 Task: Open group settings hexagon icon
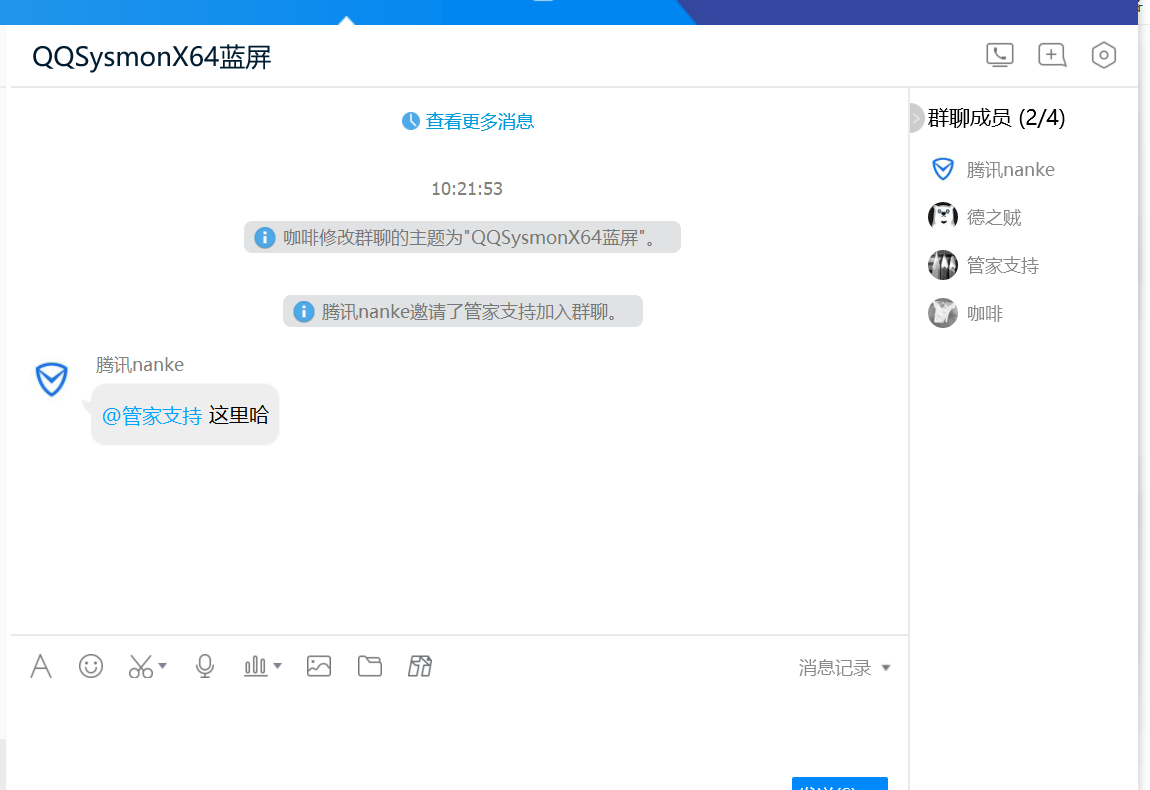(1103, 55)
